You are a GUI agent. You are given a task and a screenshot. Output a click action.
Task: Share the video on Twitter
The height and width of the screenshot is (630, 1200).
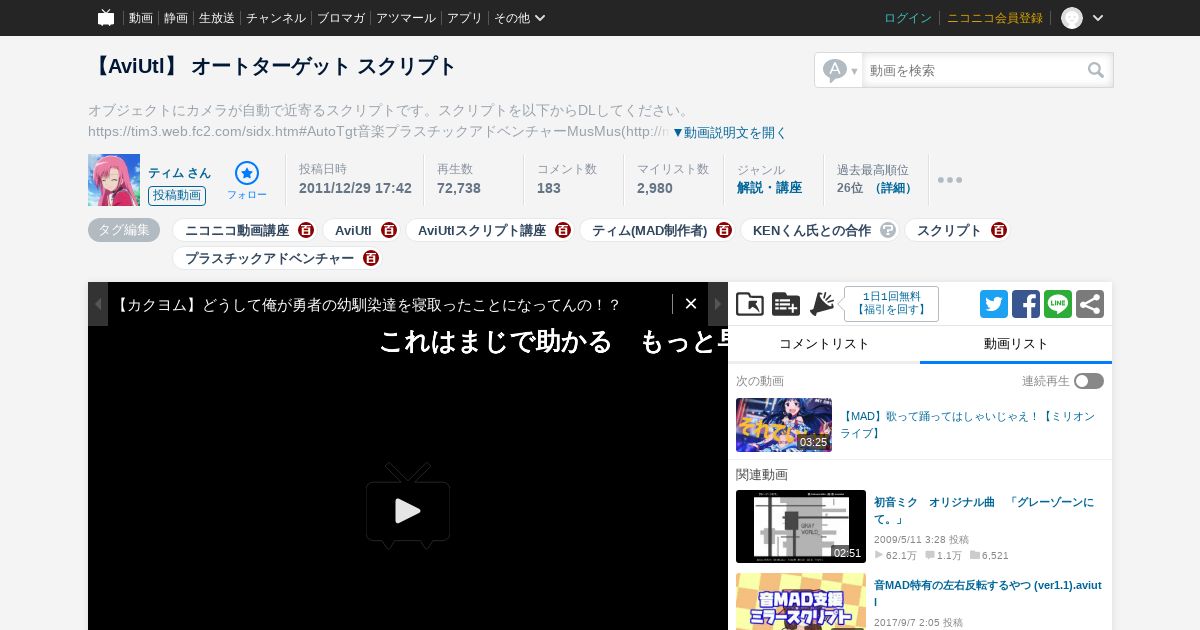(994, 304)
